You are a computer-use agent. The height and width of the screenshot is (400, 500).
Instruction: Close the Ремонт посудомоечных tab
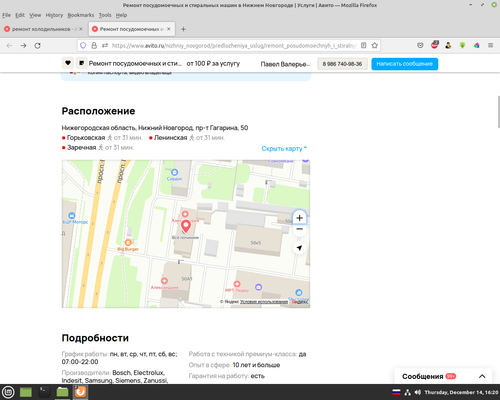[169, 29]
